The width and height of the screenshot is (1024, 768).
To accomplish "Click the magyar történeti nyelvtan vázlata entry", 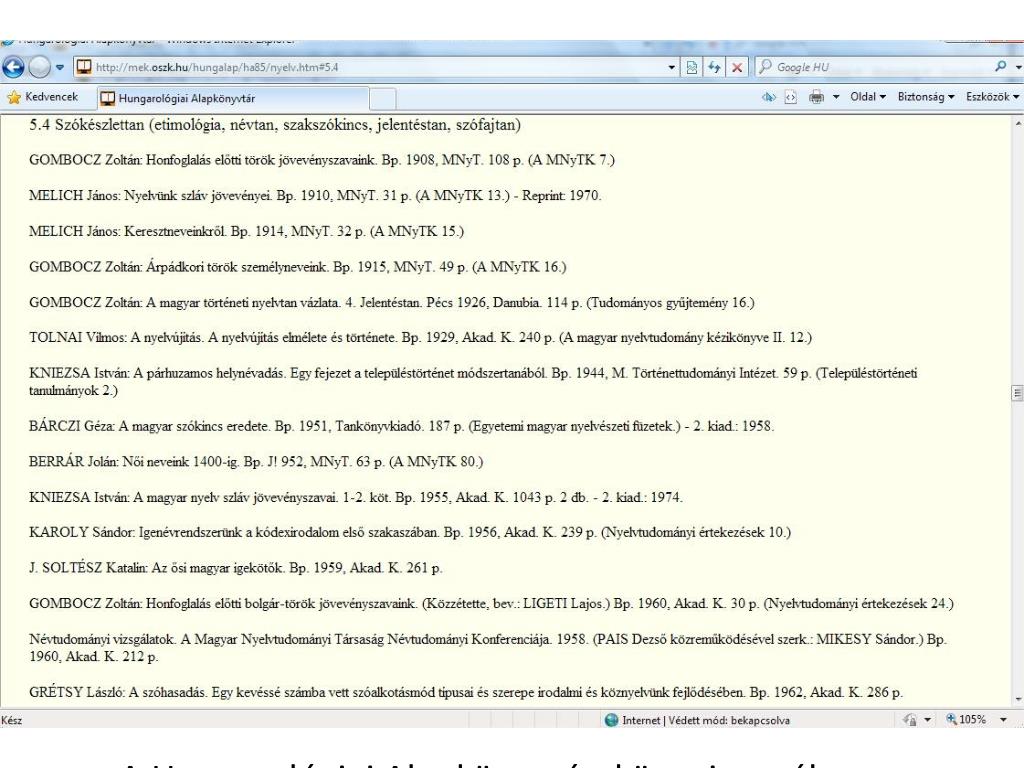I will tap(392, 302).
